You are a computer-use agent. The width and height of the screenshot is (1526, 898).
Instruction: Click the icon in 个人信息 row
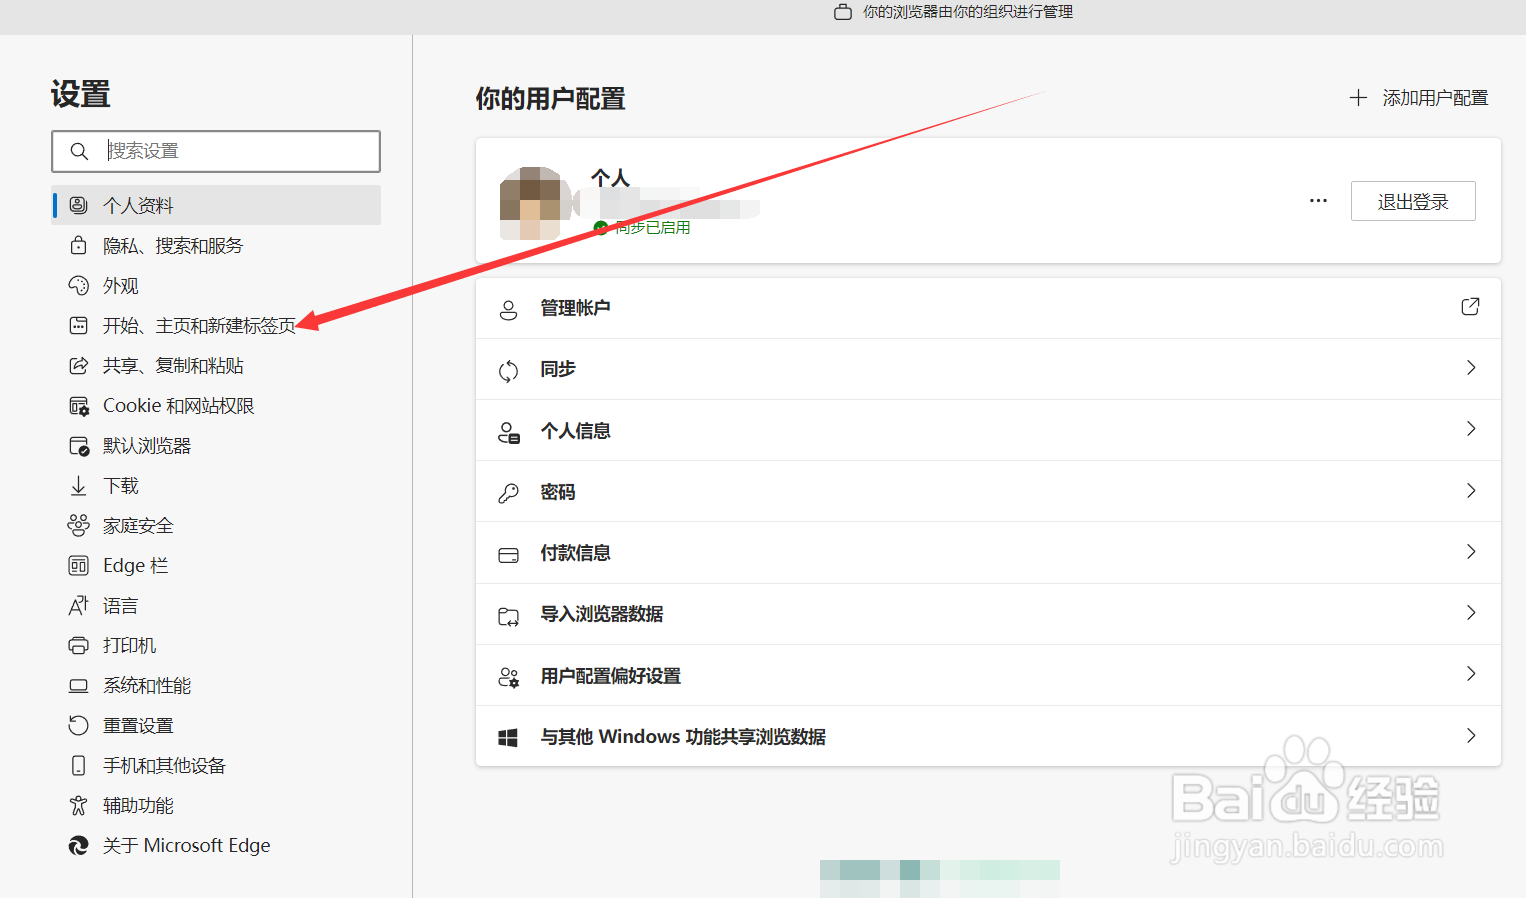(x=508, y=432)
